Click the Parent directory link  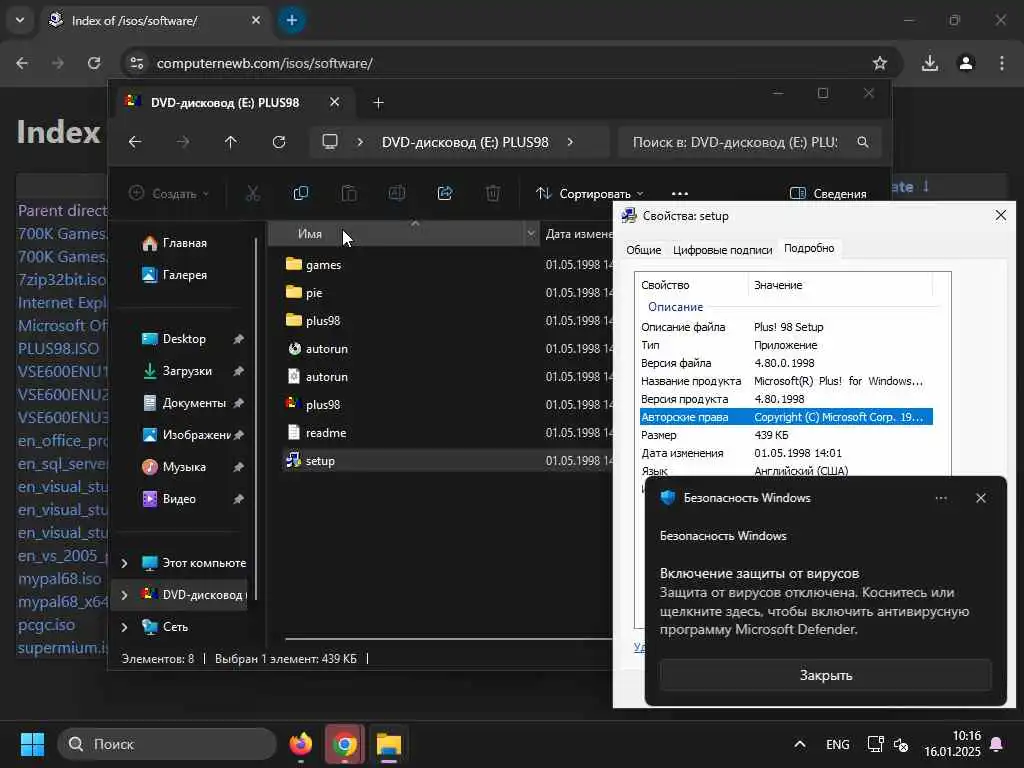[x=62, y=210]
